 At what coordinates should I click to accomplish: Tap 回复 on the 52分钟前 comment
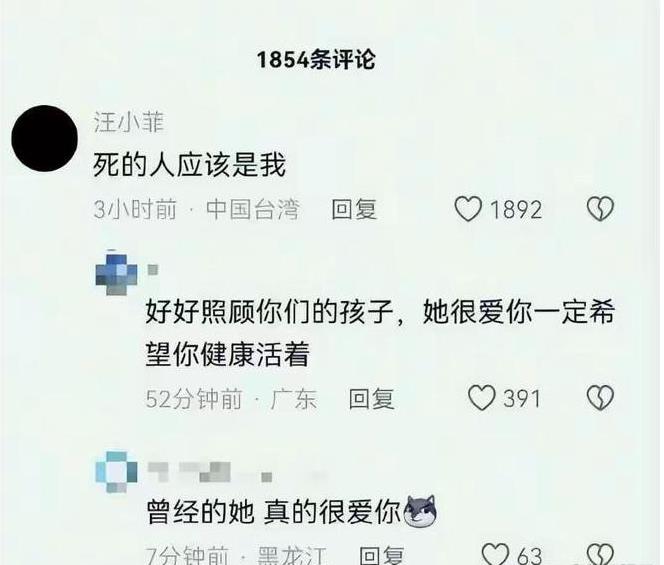pos(371,399)
